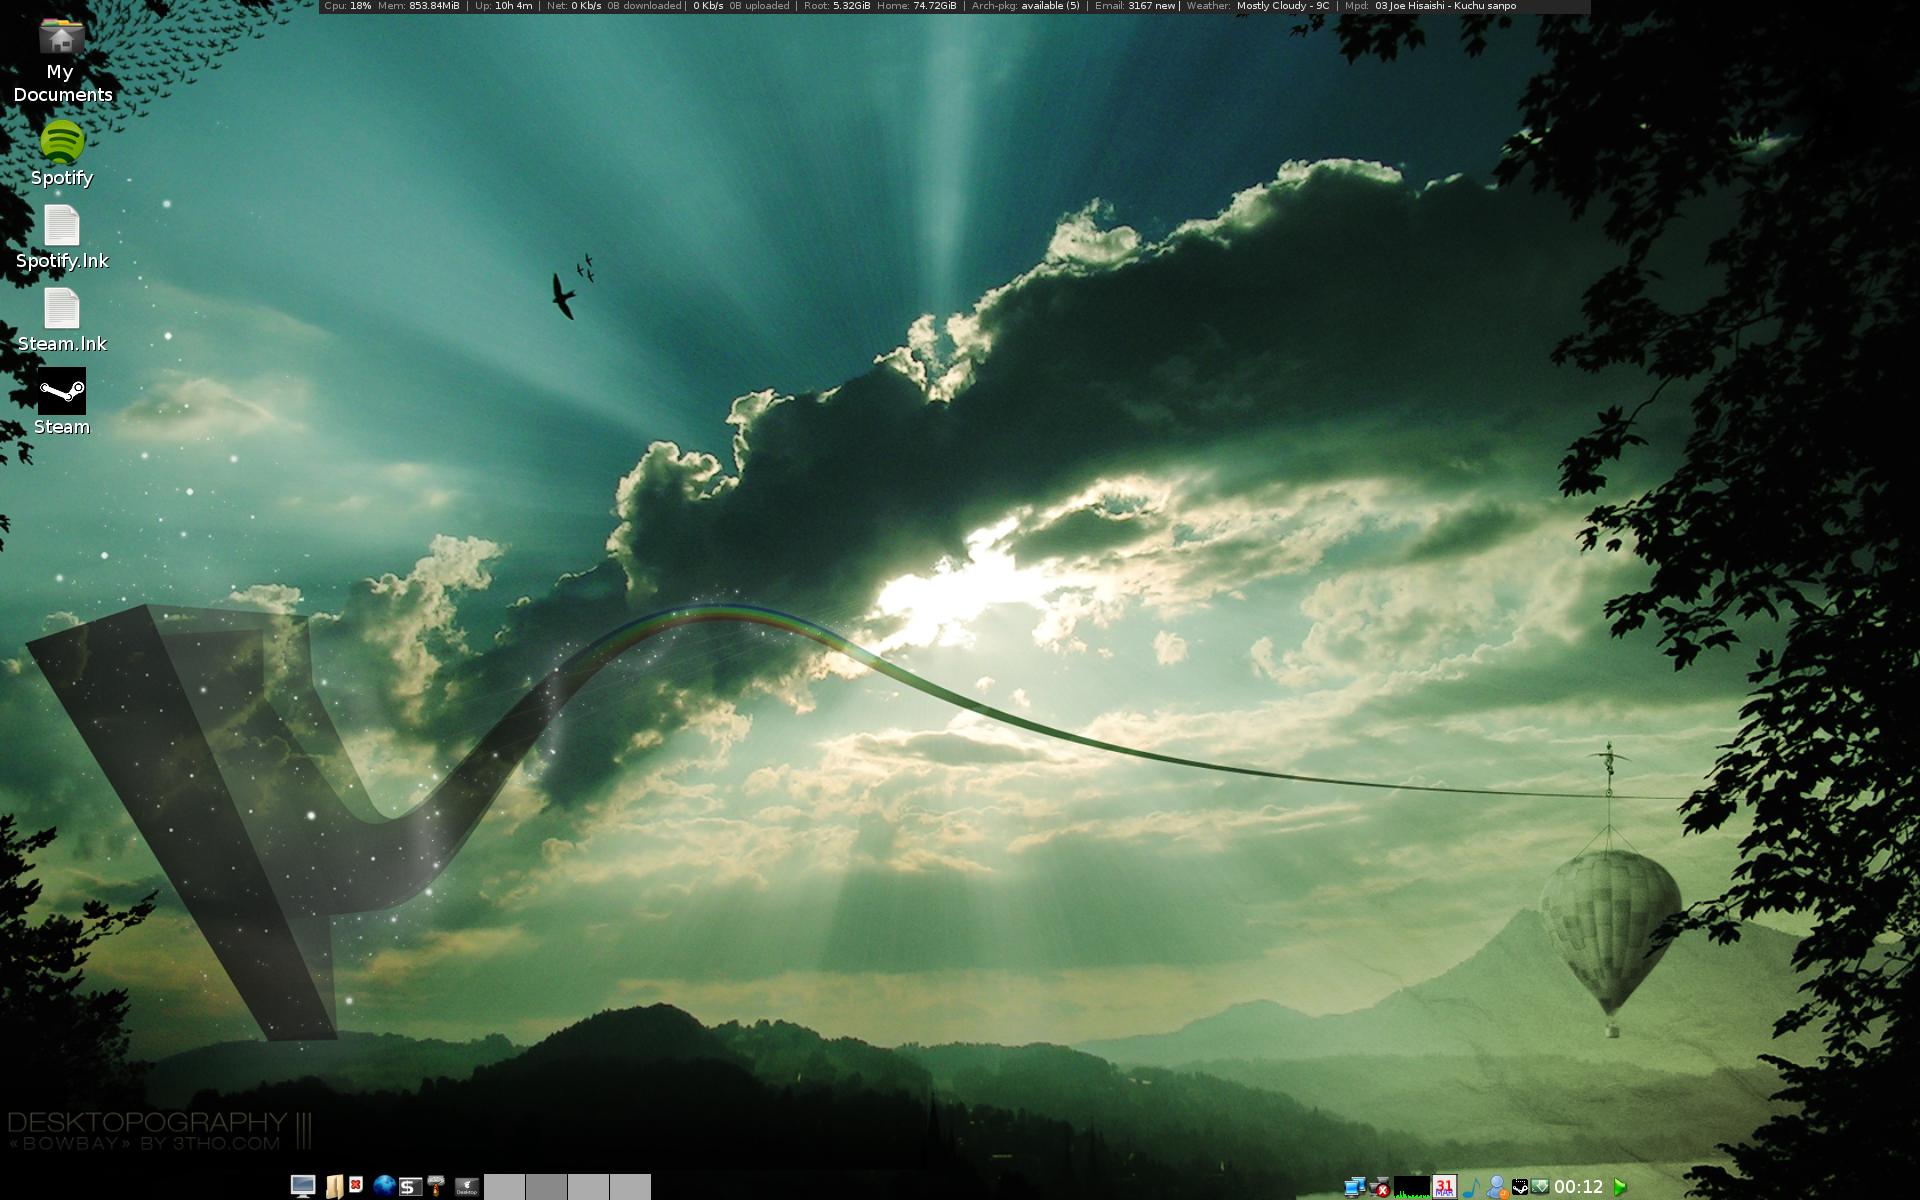Click the '0B downloaded' network entry
The image size is (1920, 1200).
point(645,6)
